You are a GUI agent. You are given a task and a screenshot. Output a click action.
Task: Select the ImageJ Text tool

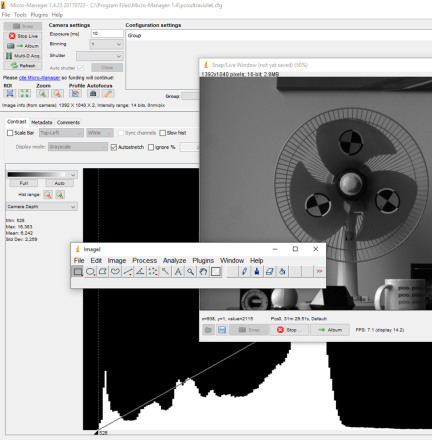(178, 272)
